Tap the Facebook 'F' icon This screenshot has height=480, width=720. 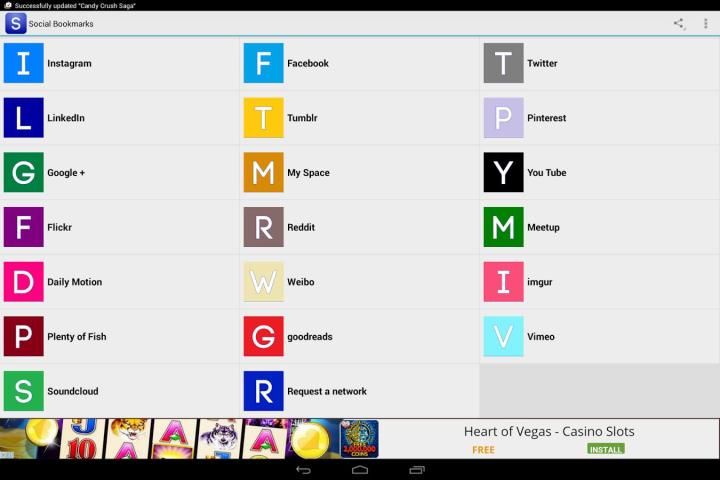pos(263,63)
